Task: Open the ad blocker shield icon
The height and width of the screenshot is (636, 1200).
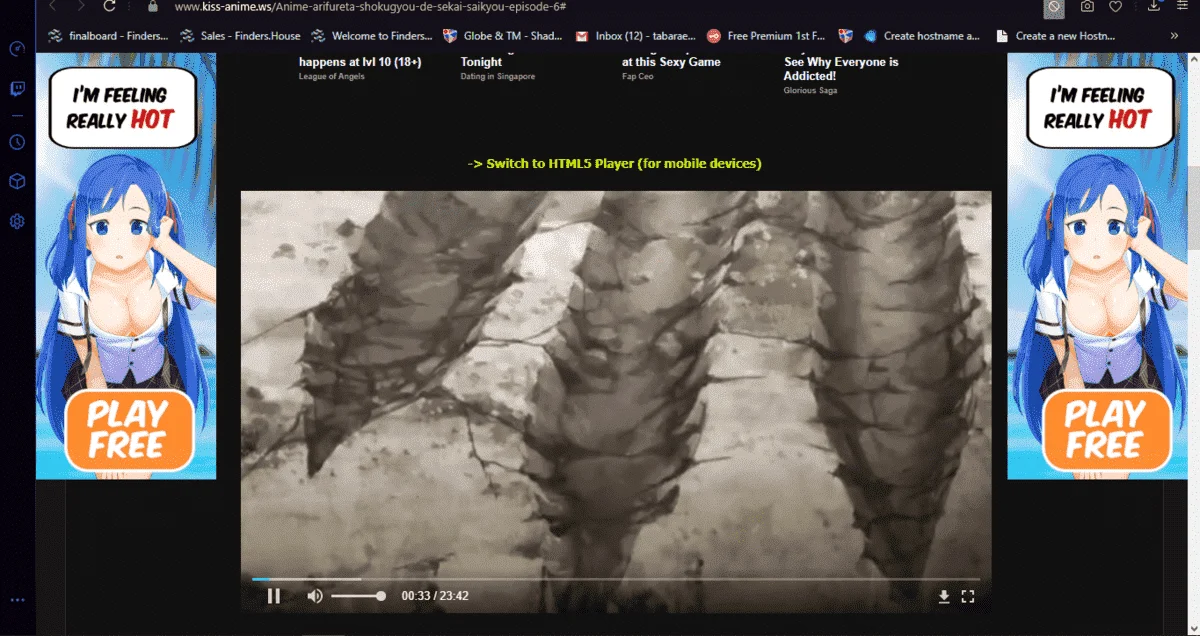Action: pos(1054,7)
